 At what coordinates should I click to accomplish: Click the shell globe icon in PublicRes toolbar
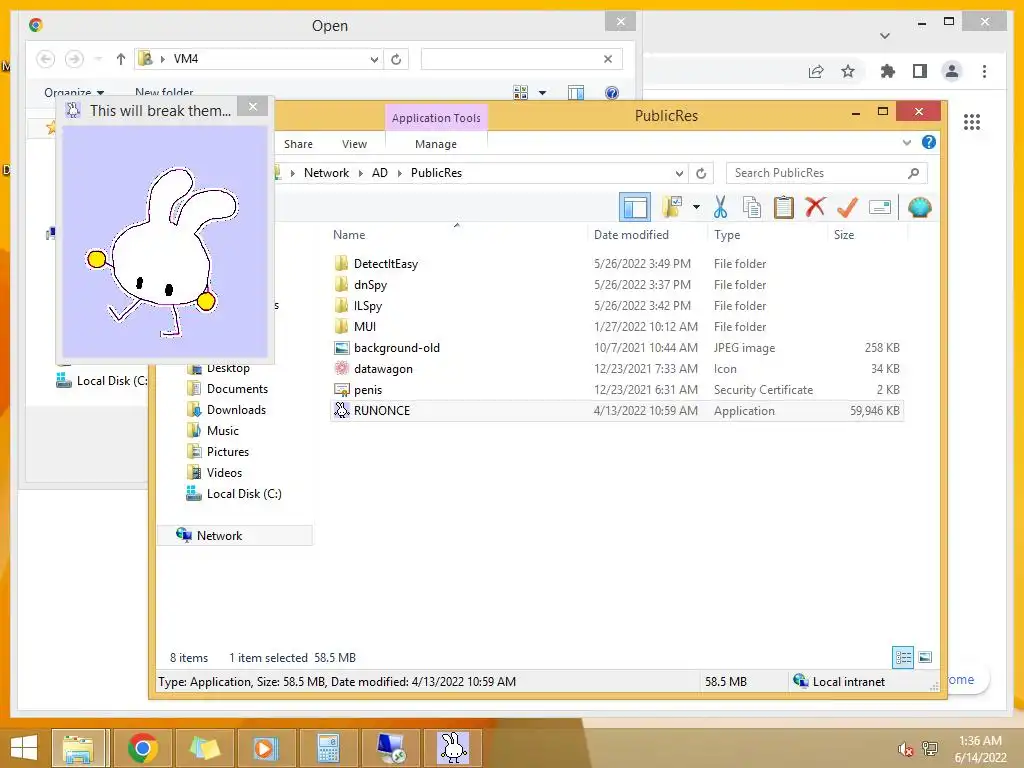pos(920,208)
